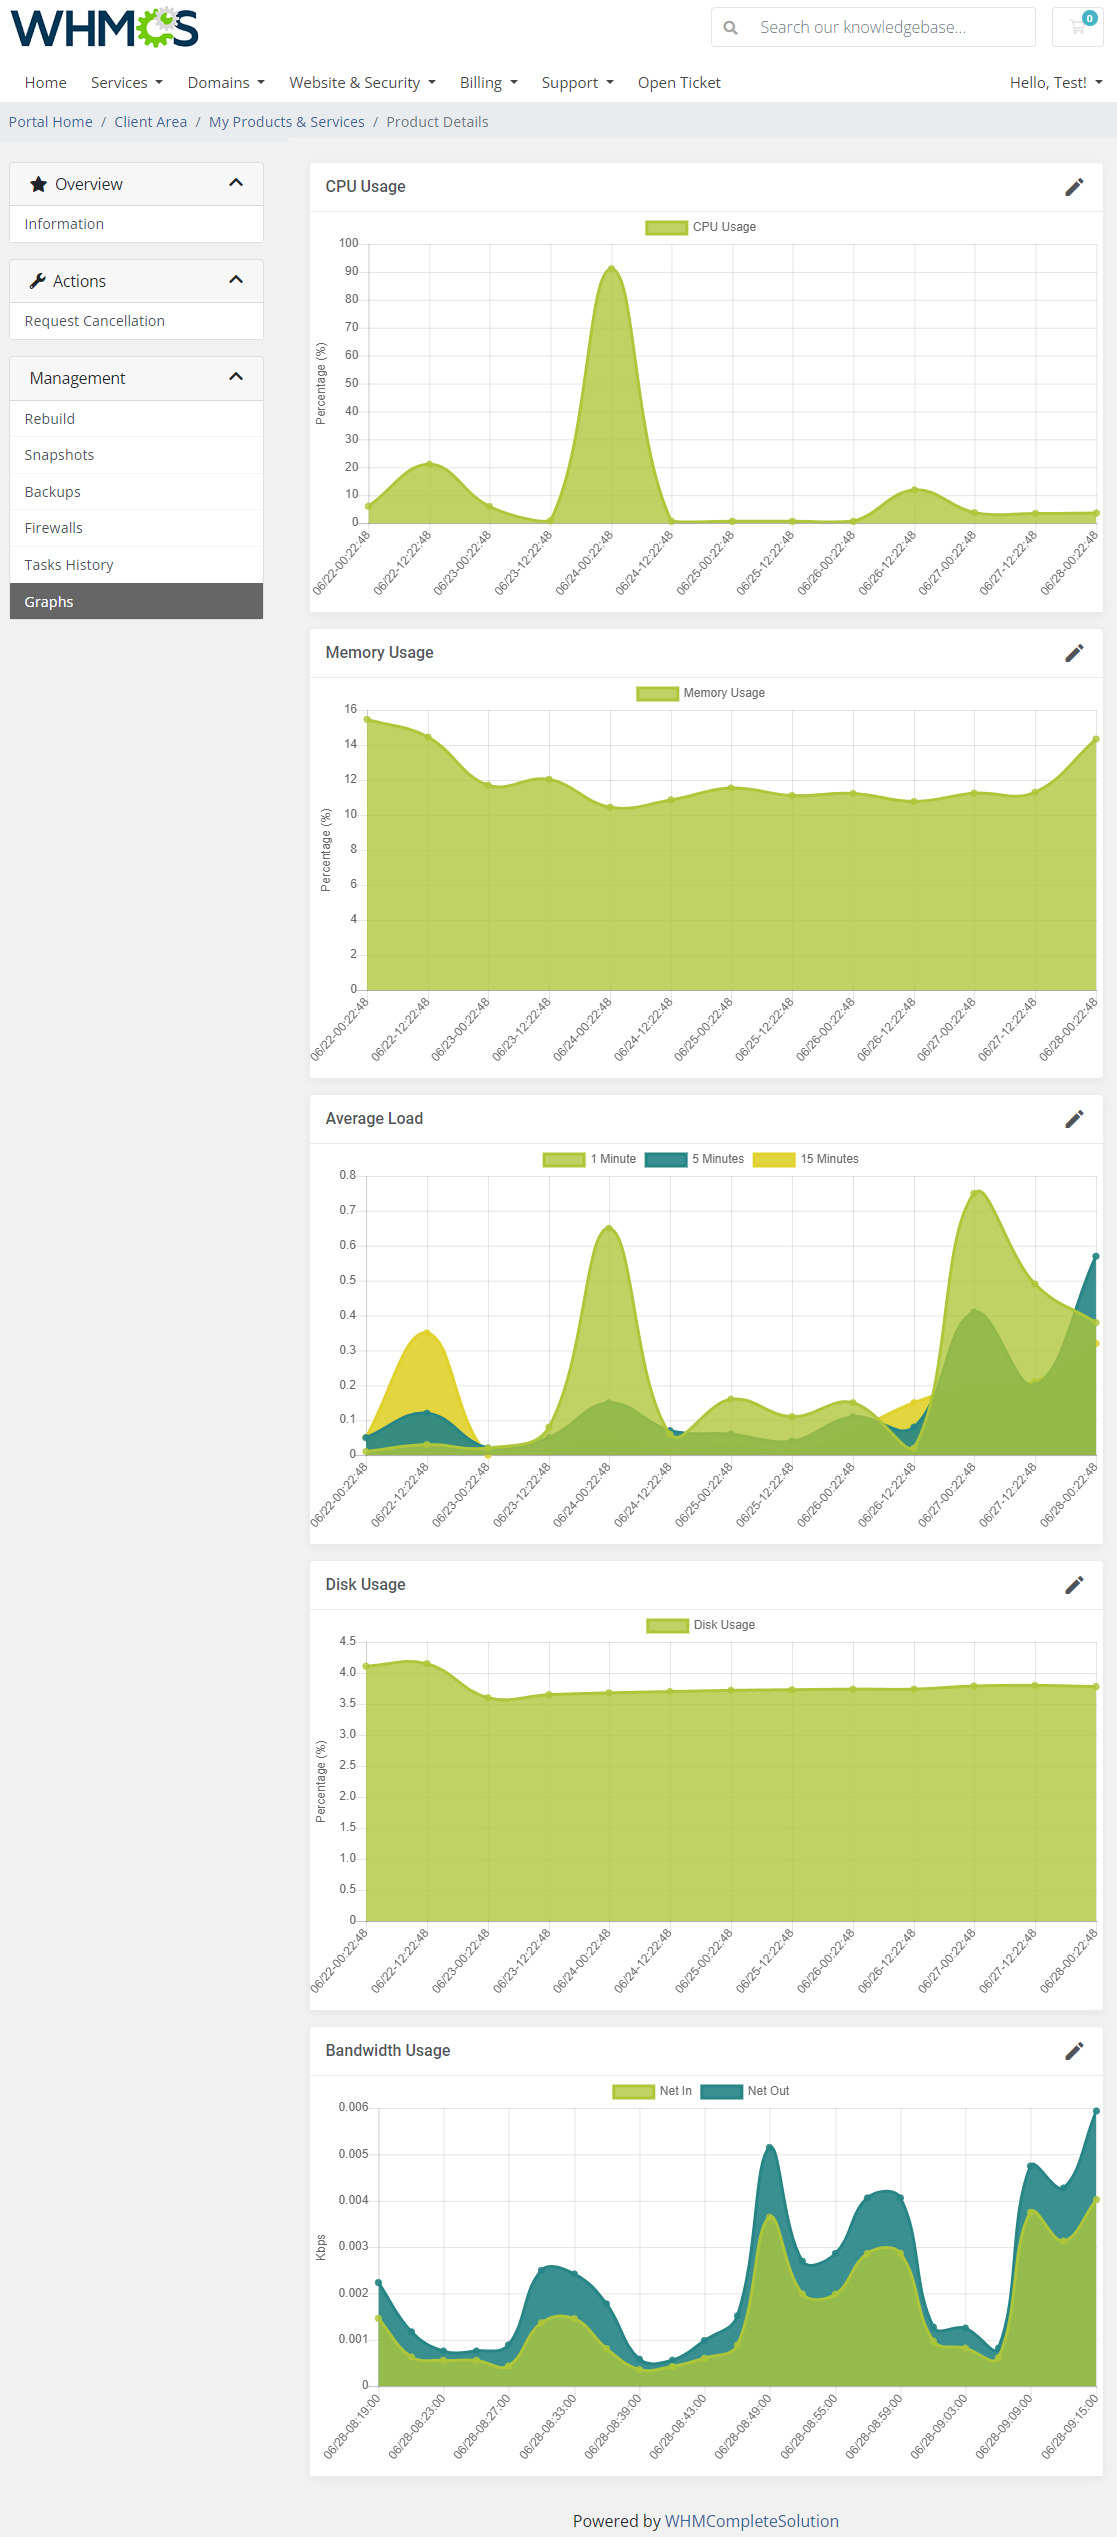The width and height of the screenshot is (1117, 2537).
Task: Open the Hello, Test! account dropdown
Action: point(1055,83)
